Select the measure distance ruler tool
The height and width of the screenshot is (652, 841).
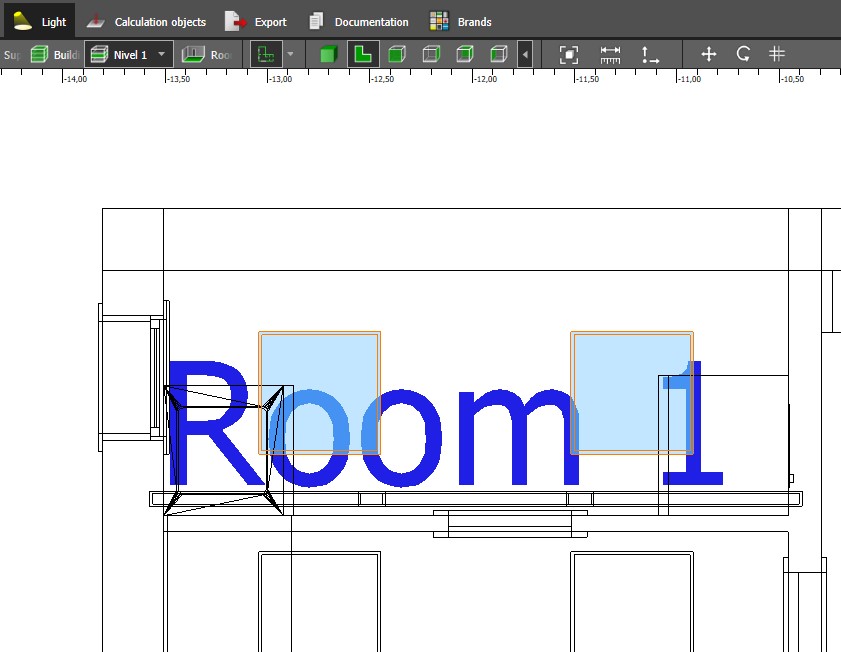click(x=610, y=55)
